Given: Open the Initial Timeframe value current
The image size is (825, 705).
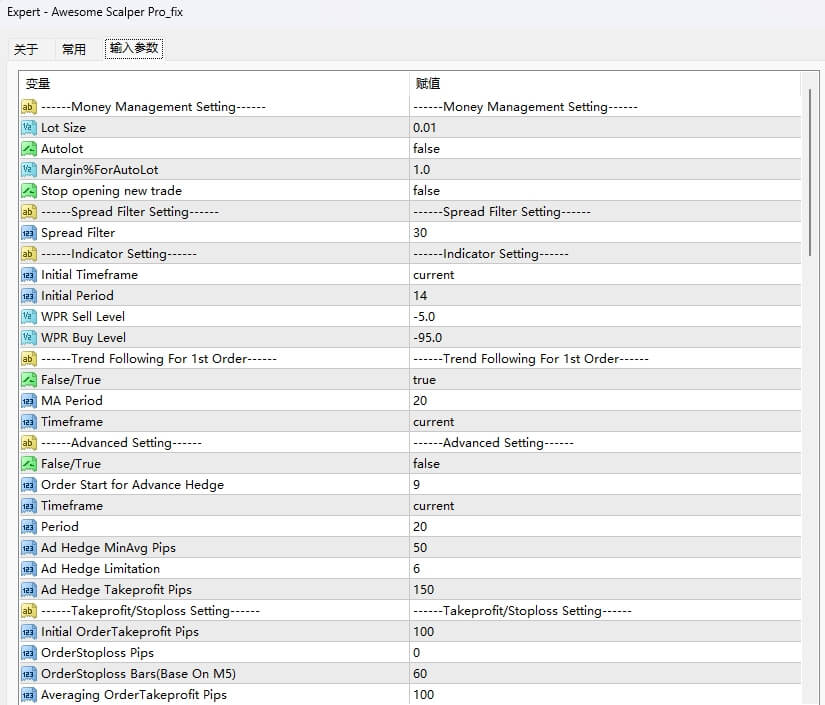Looking at the screenshot, I should coord(434,275).
